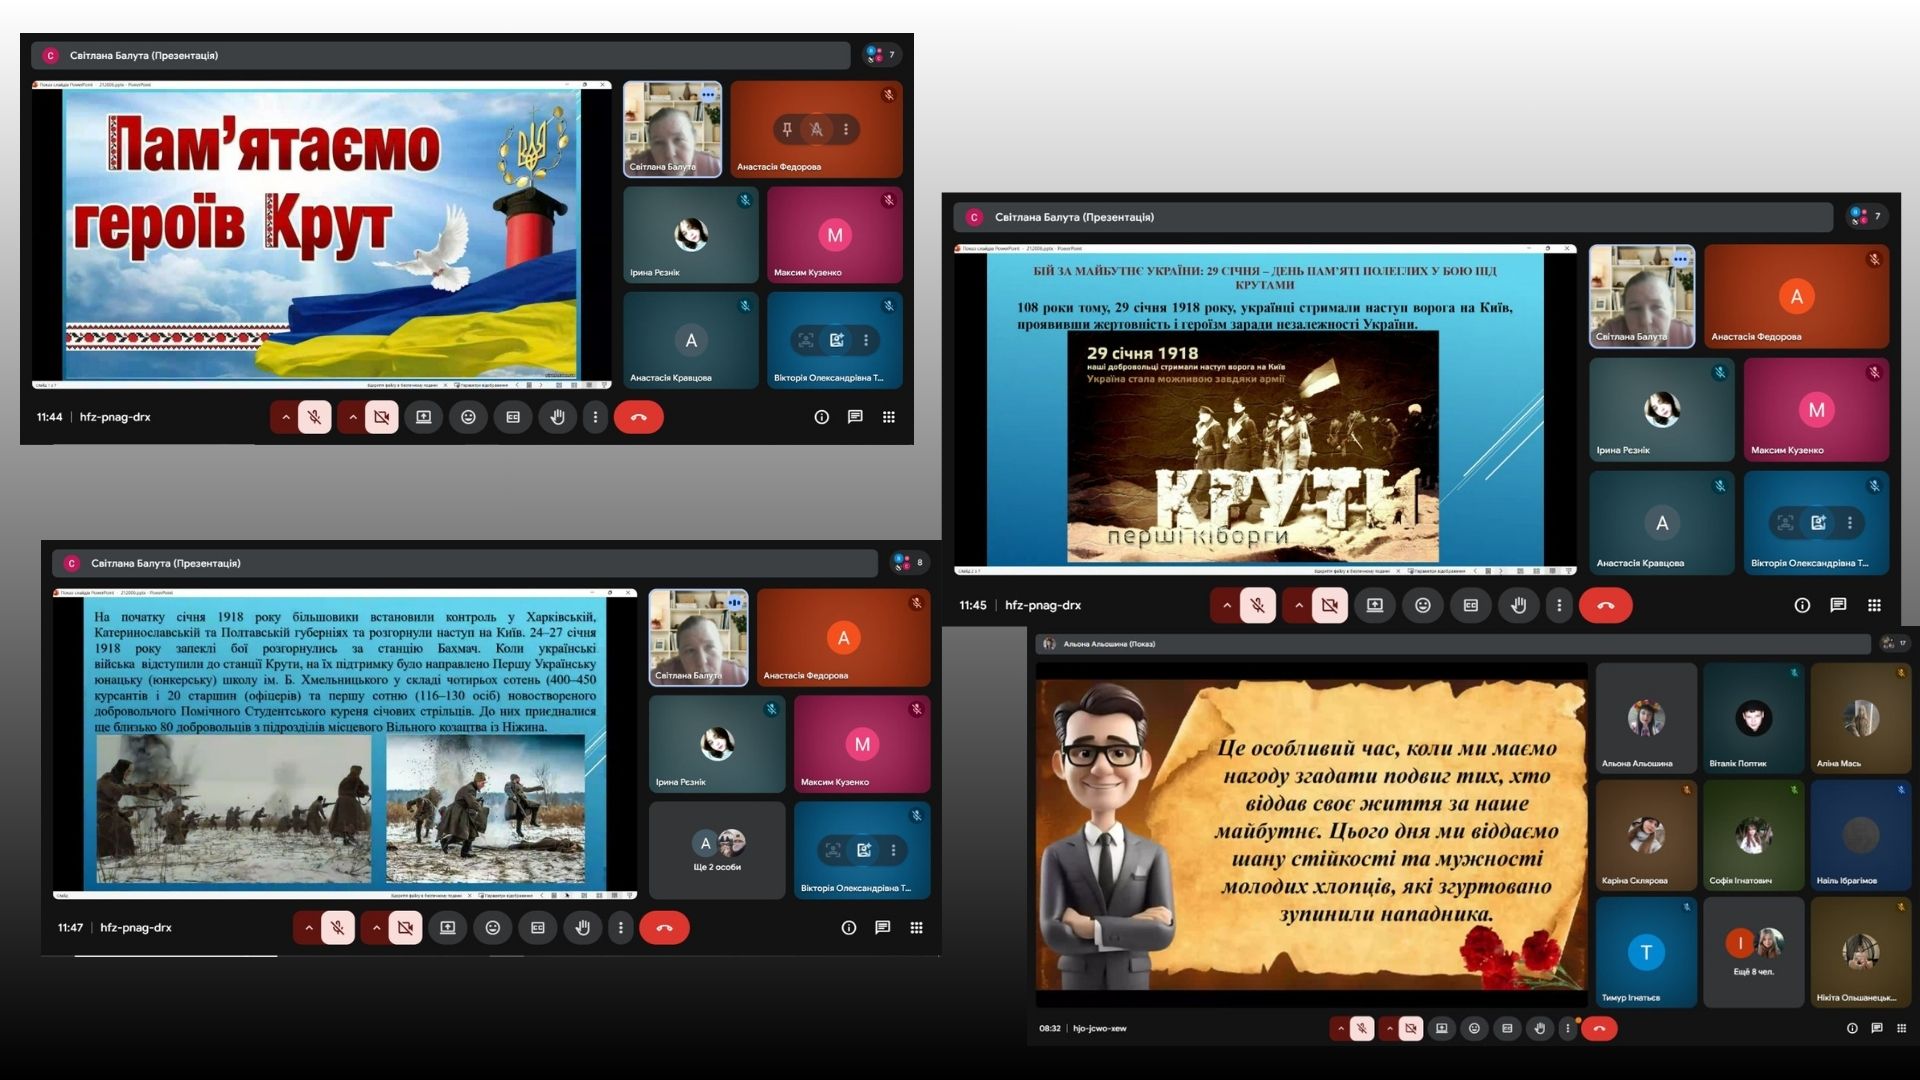The image size is (1920, 1080).
Task: Toggle camera-off button in the 11:45 meeting
Action: click(1329, 605)
